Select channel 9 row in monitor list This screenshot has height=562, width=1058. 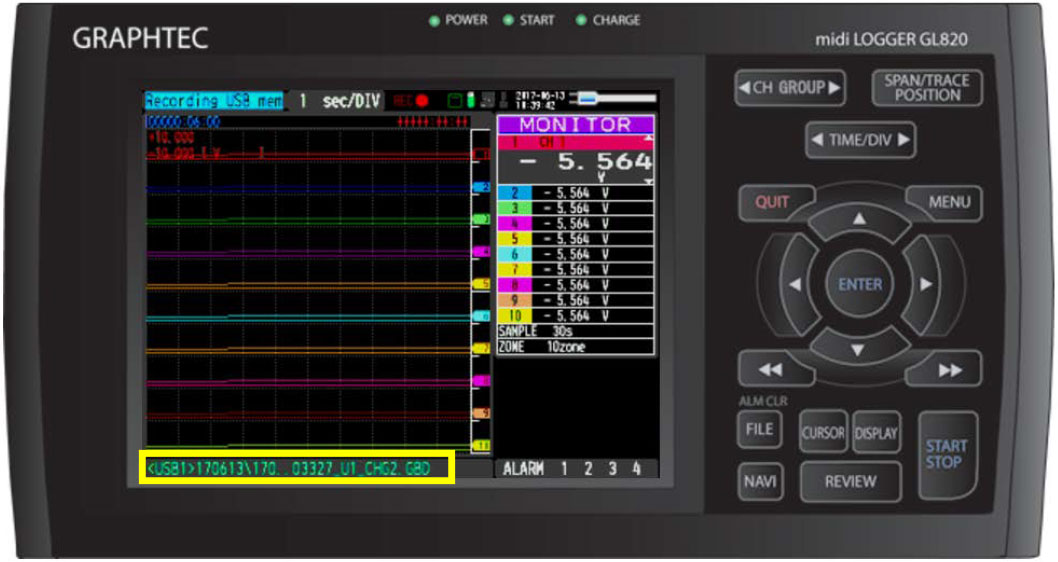click(576, 301)
